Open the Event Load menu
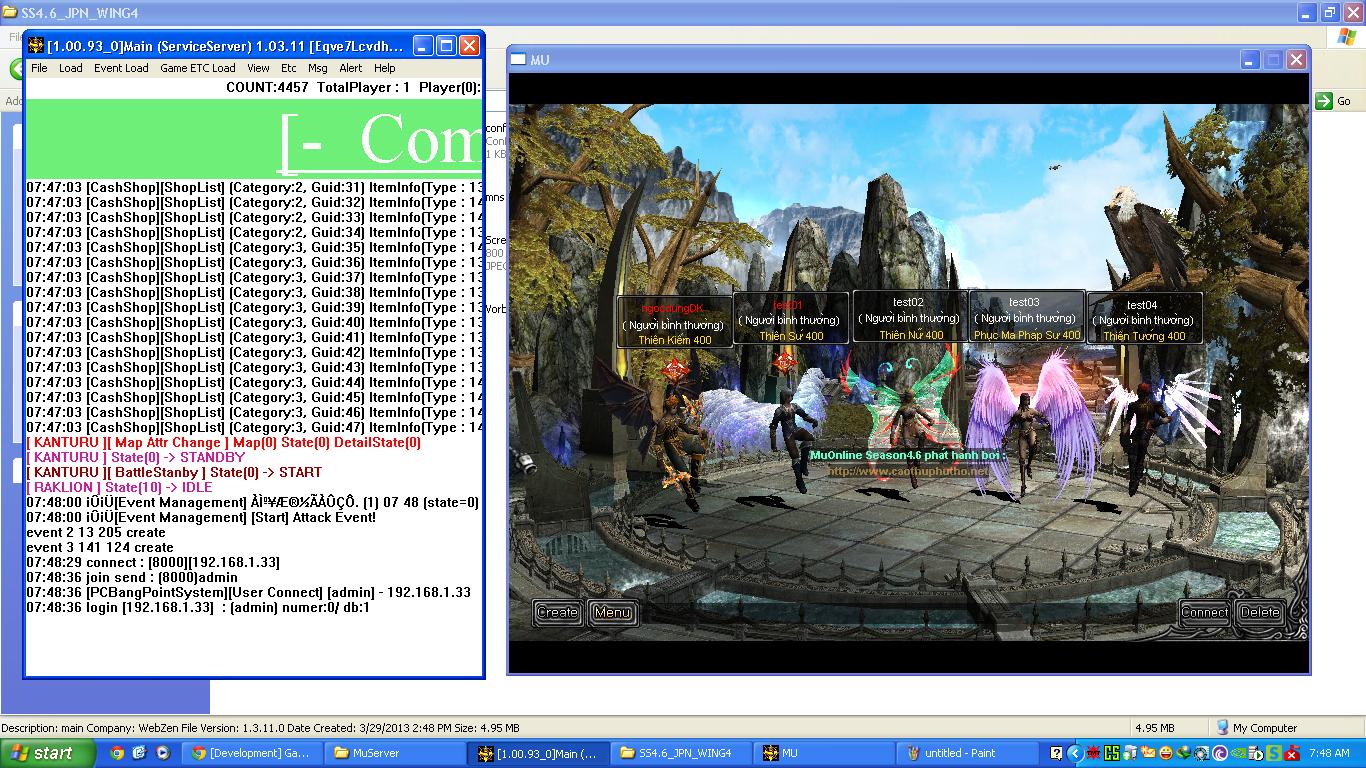The height and width of the screenshot is (768, 1366). [121, 68]
